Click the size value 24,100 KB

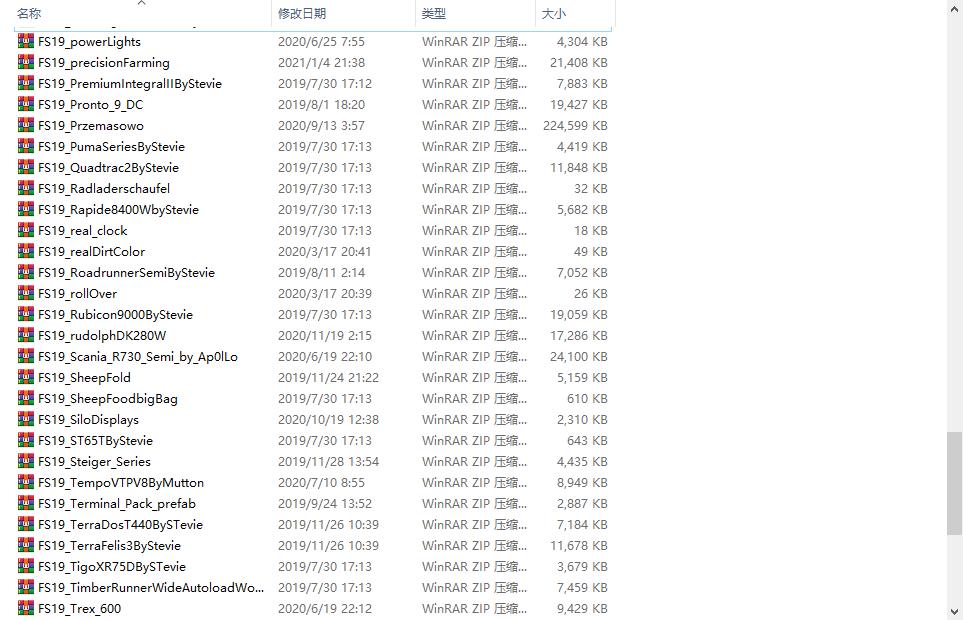[579, 356]
